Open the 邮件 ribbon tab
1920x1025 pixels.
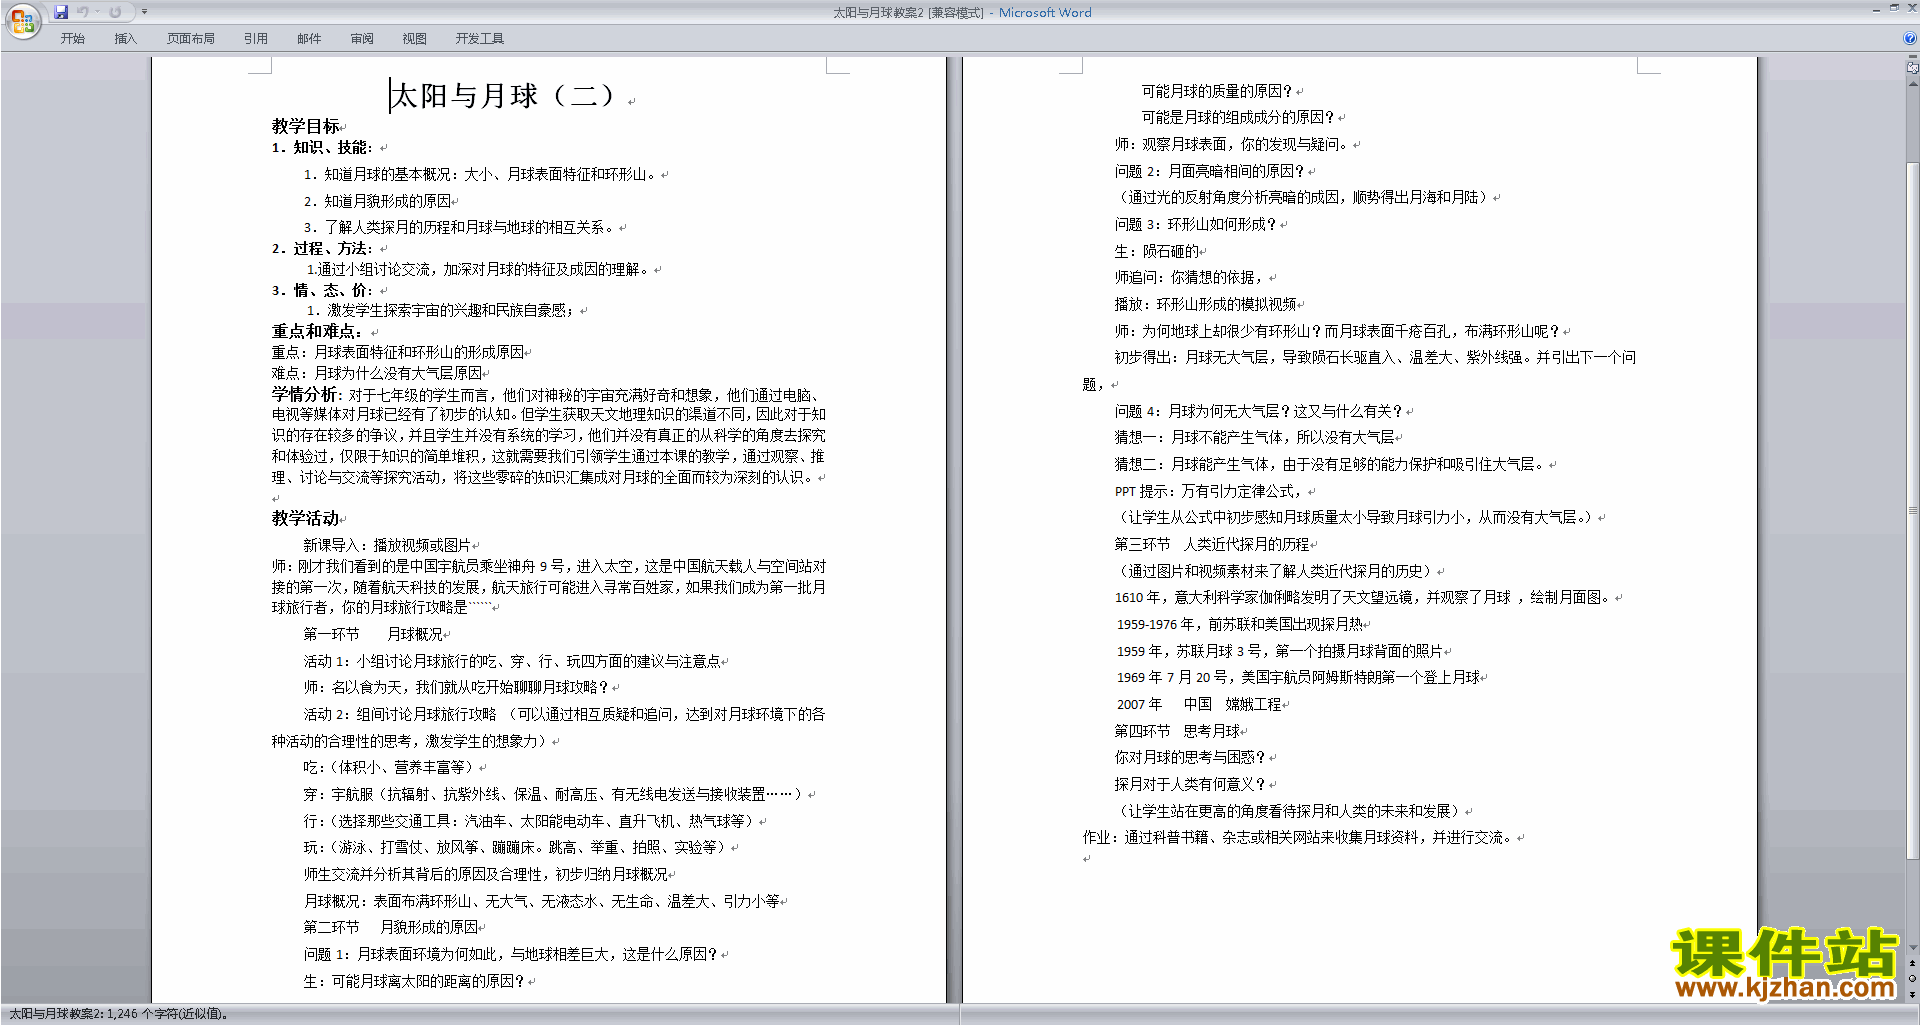click(309, 38)
